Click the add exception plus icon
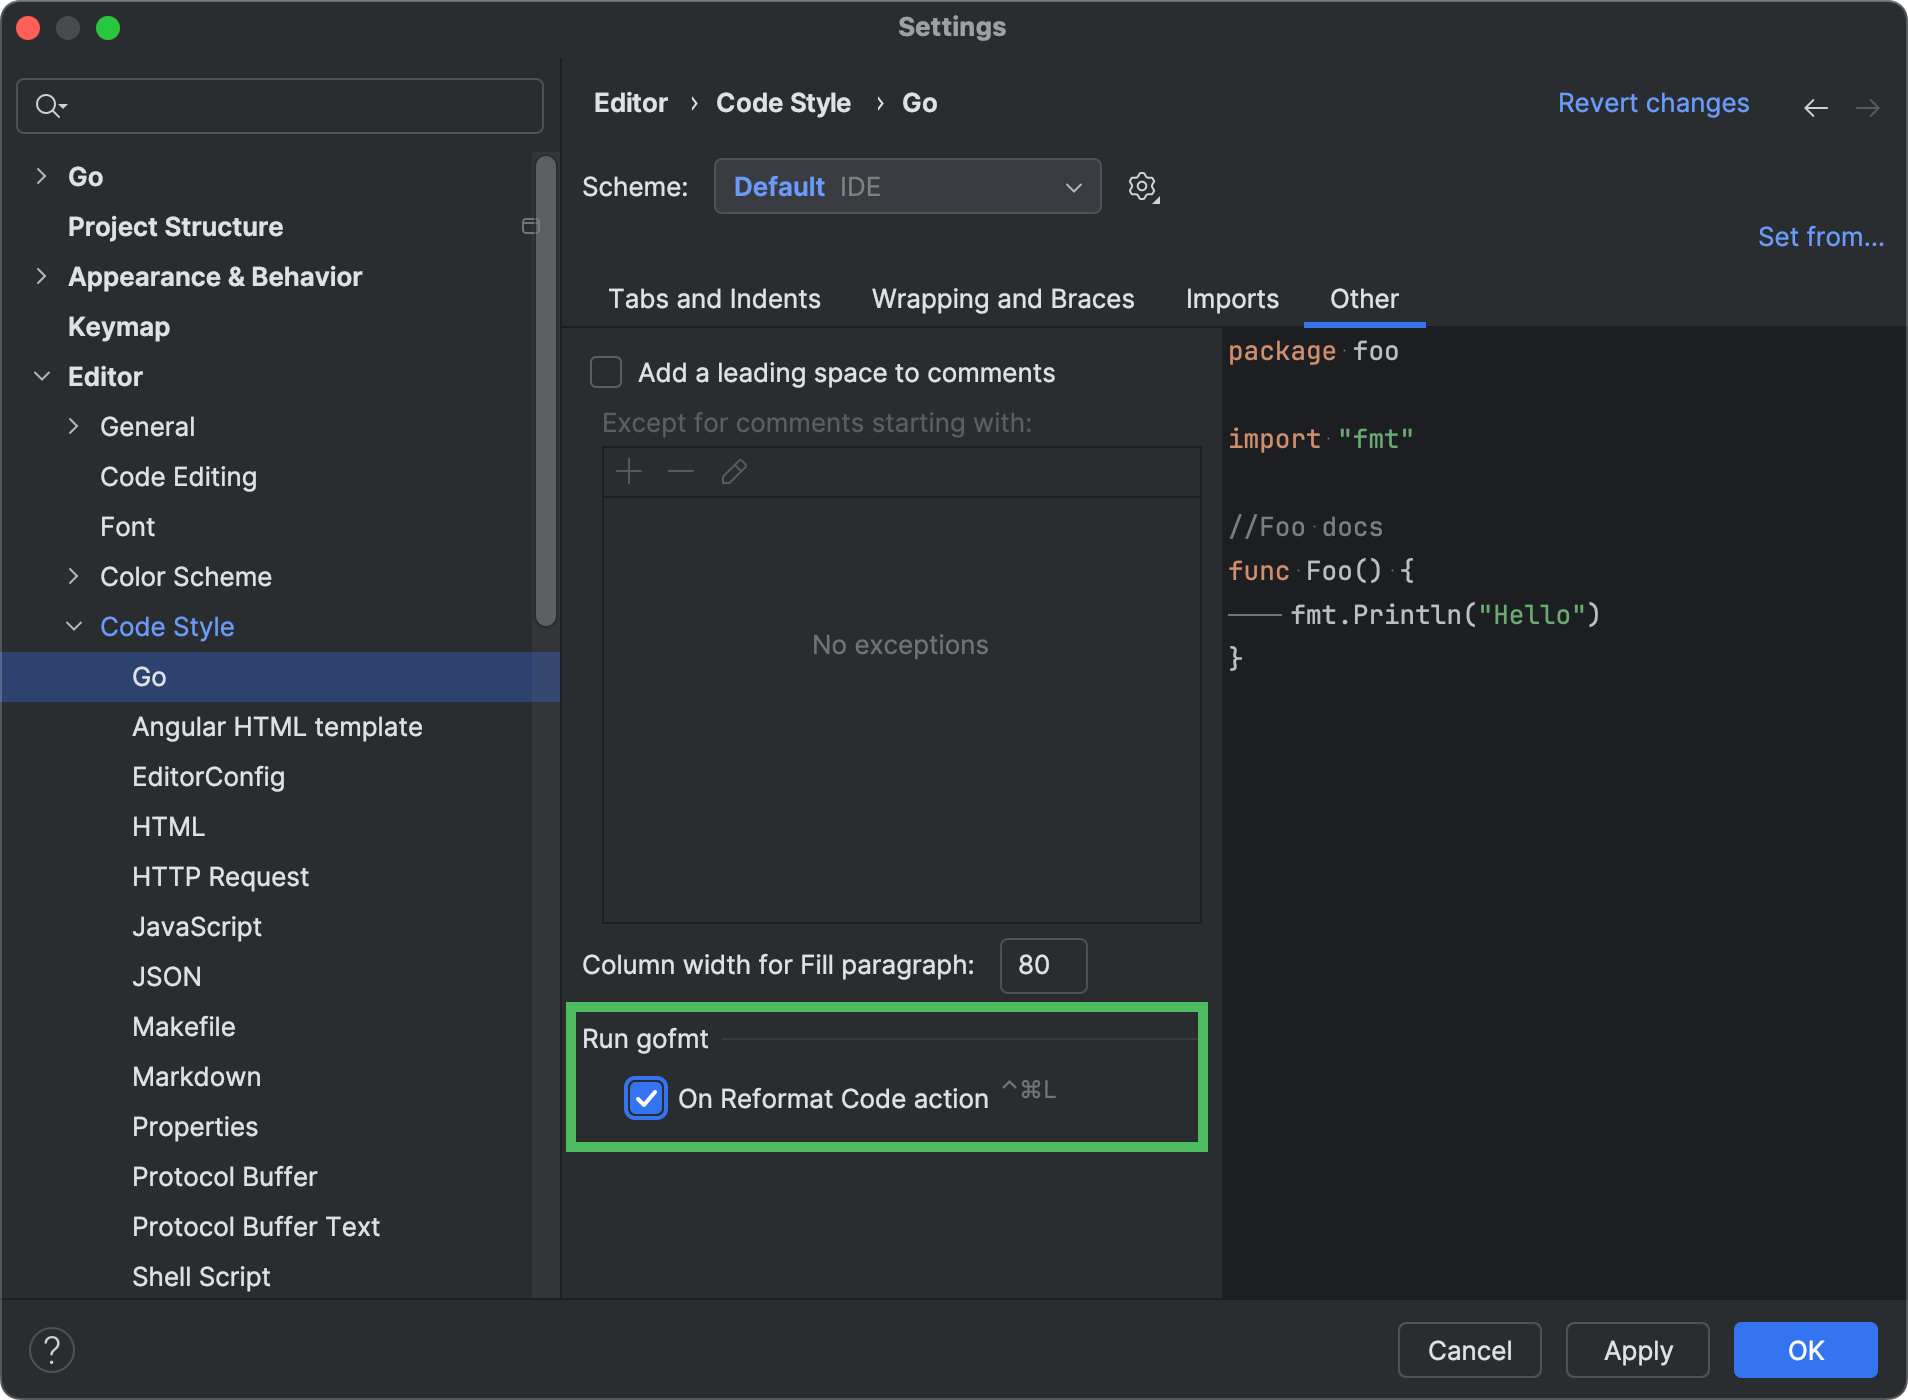The image size is (1908, 1400). pos(629,471)
